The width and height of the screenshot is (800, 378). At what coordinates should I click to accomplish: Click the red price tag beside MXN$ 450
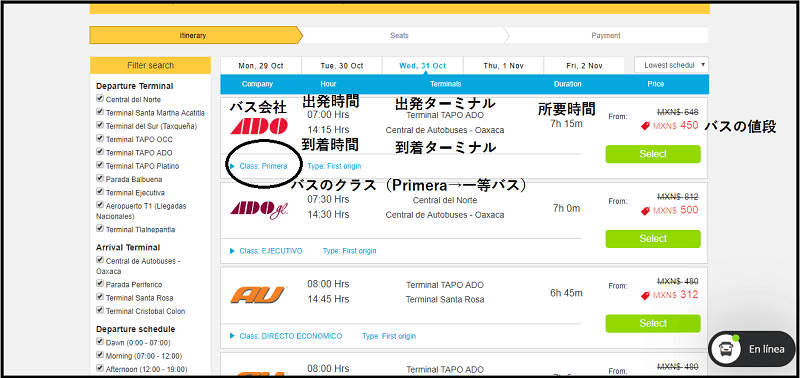[x=645, y=126]
